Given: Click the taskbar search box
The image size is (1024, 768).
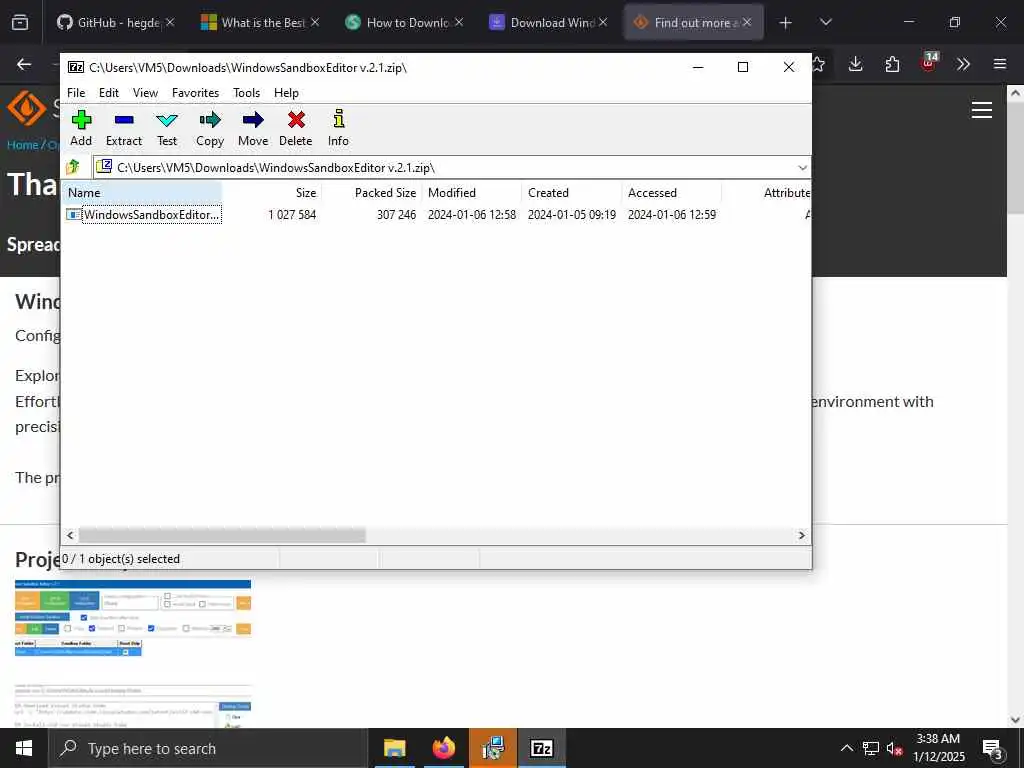Looking at the screenshot, I should coord(208,748).
